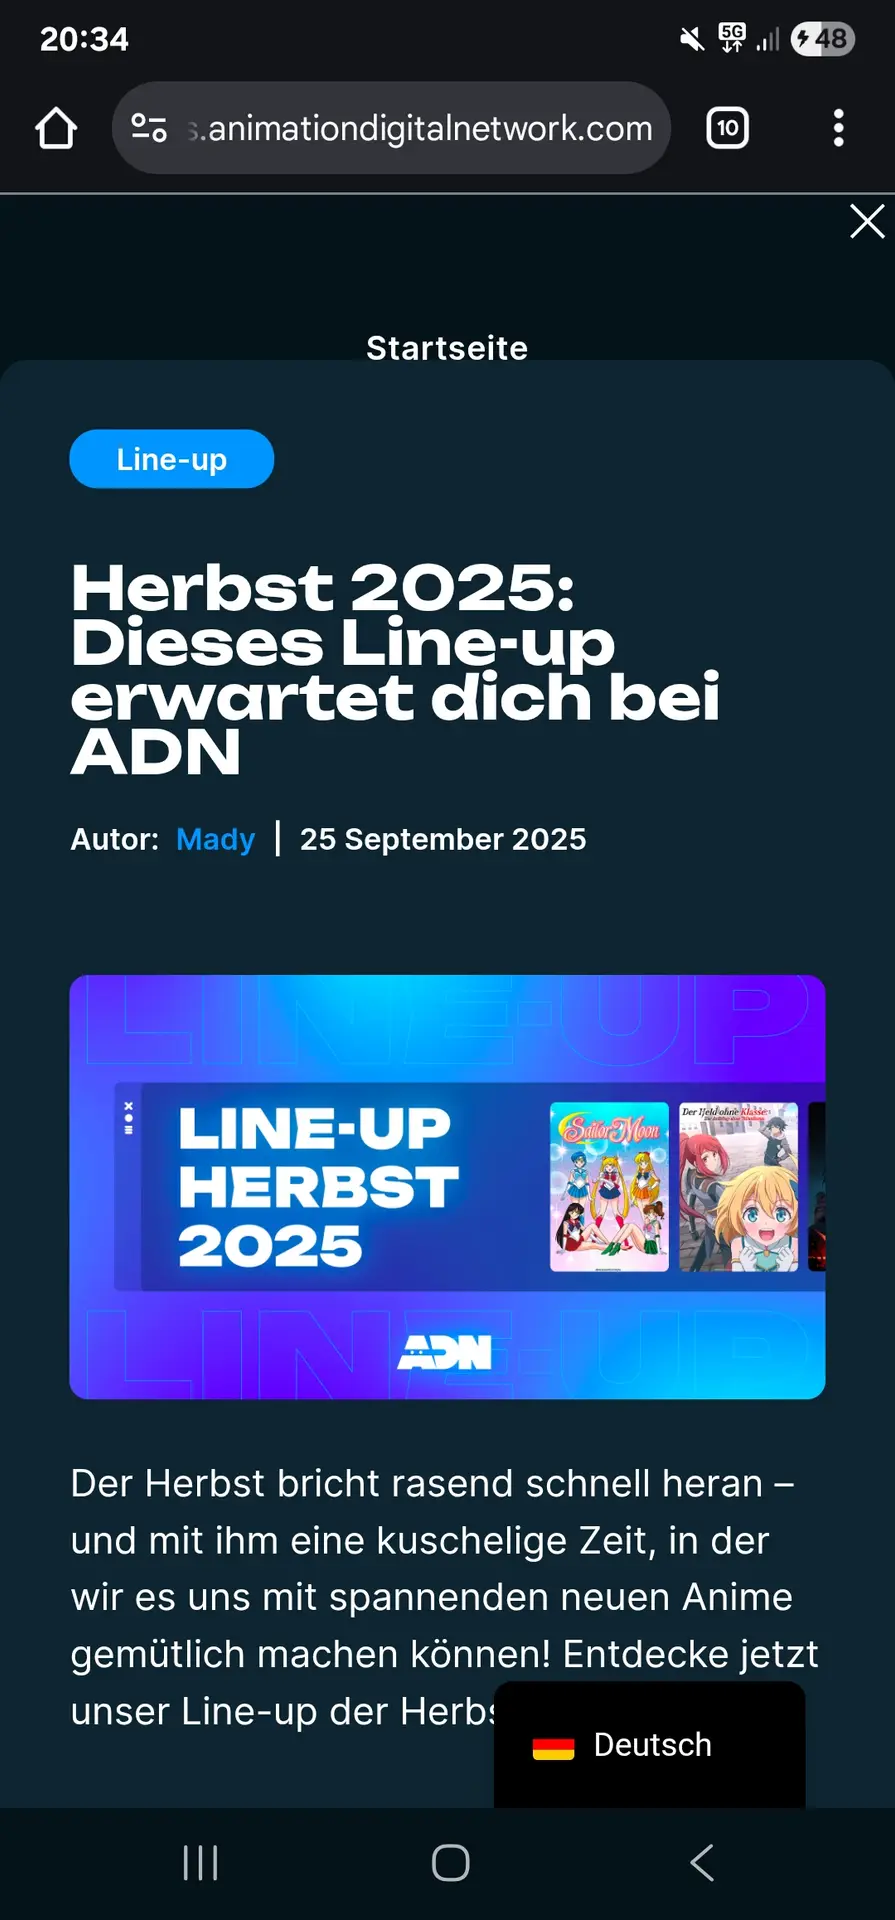Open the tab switcher showing 10 tabs
The image size is (895, 1920).
coord(727,128)
